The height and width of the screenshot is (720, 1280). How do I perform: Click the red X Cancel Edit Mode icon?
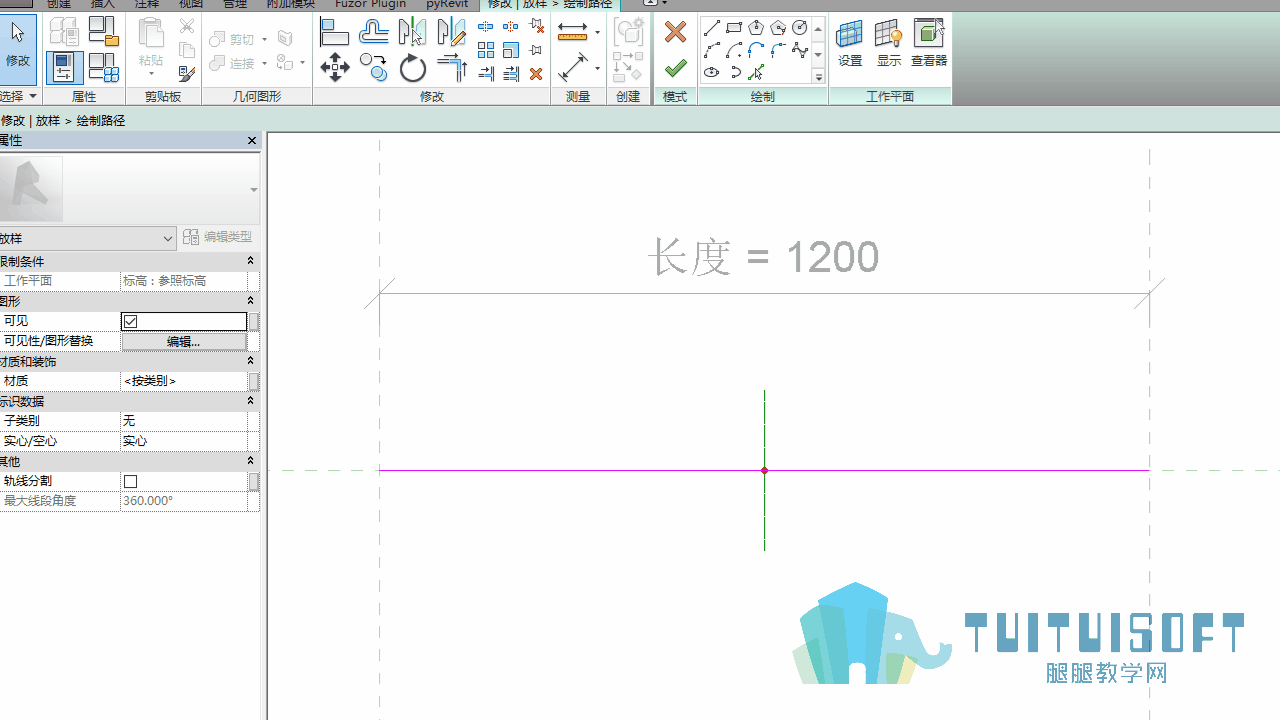tap(675, 32)
